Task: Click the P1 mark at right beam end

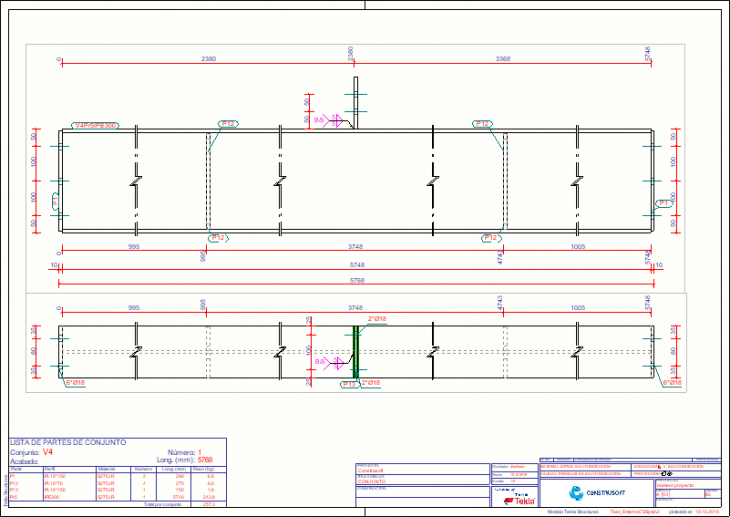Action: coord(661,203)
